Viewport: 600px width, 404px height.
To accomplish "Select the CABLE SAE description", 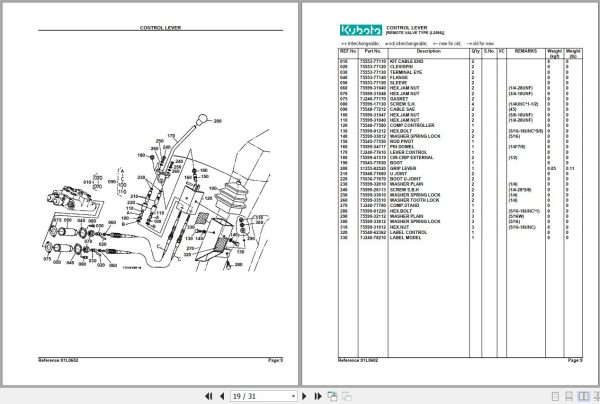I will point(402,109).
